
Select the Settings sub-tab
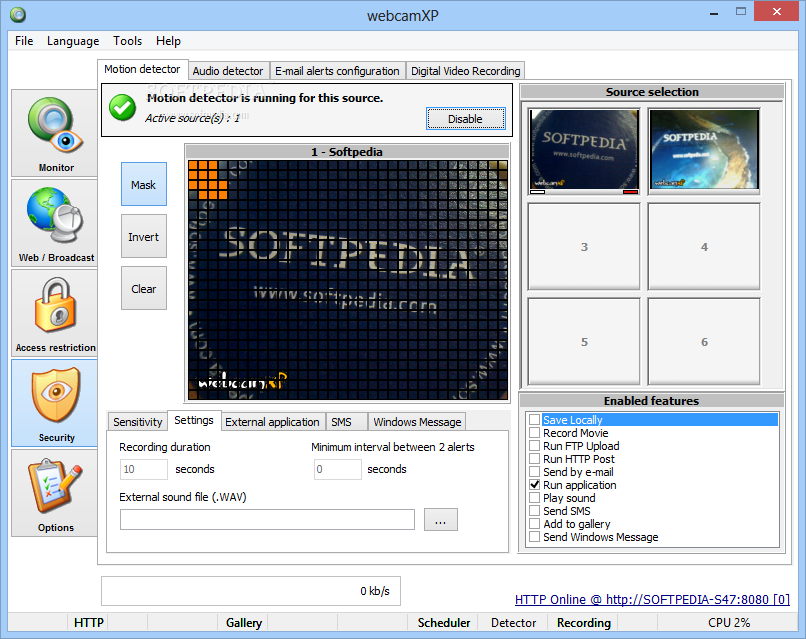tap(194, 421)
